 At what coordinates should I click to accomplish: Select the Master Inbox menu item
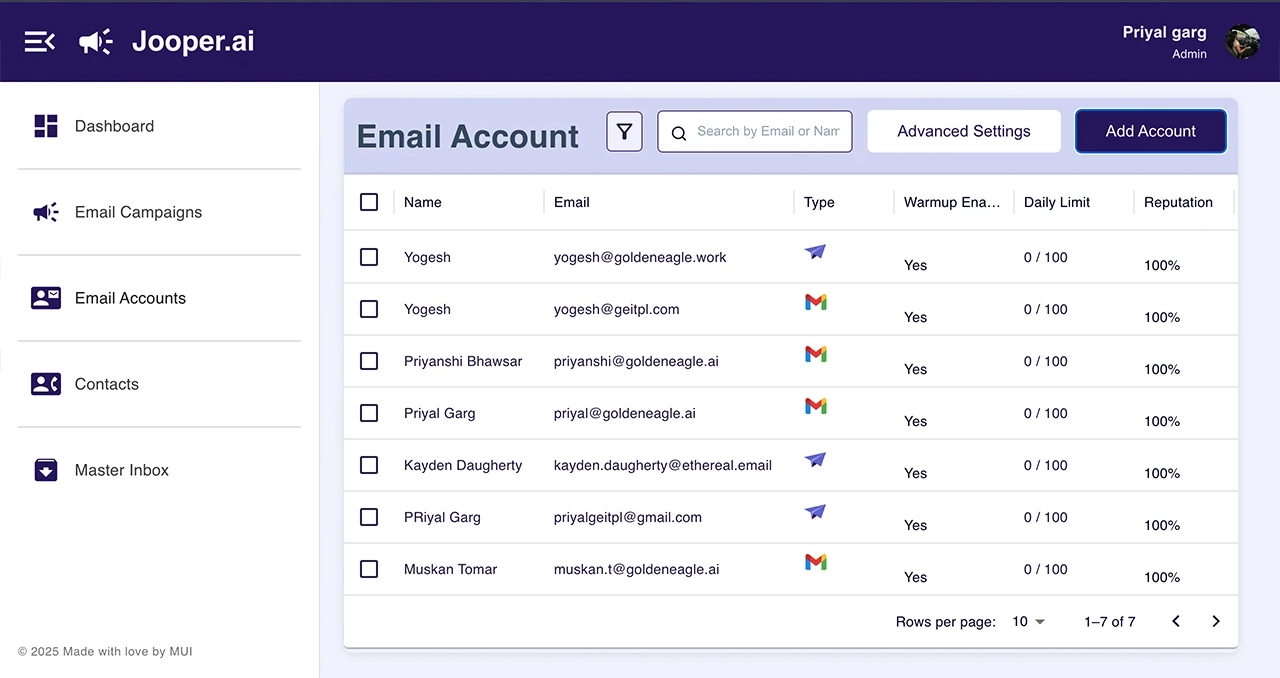121,470
